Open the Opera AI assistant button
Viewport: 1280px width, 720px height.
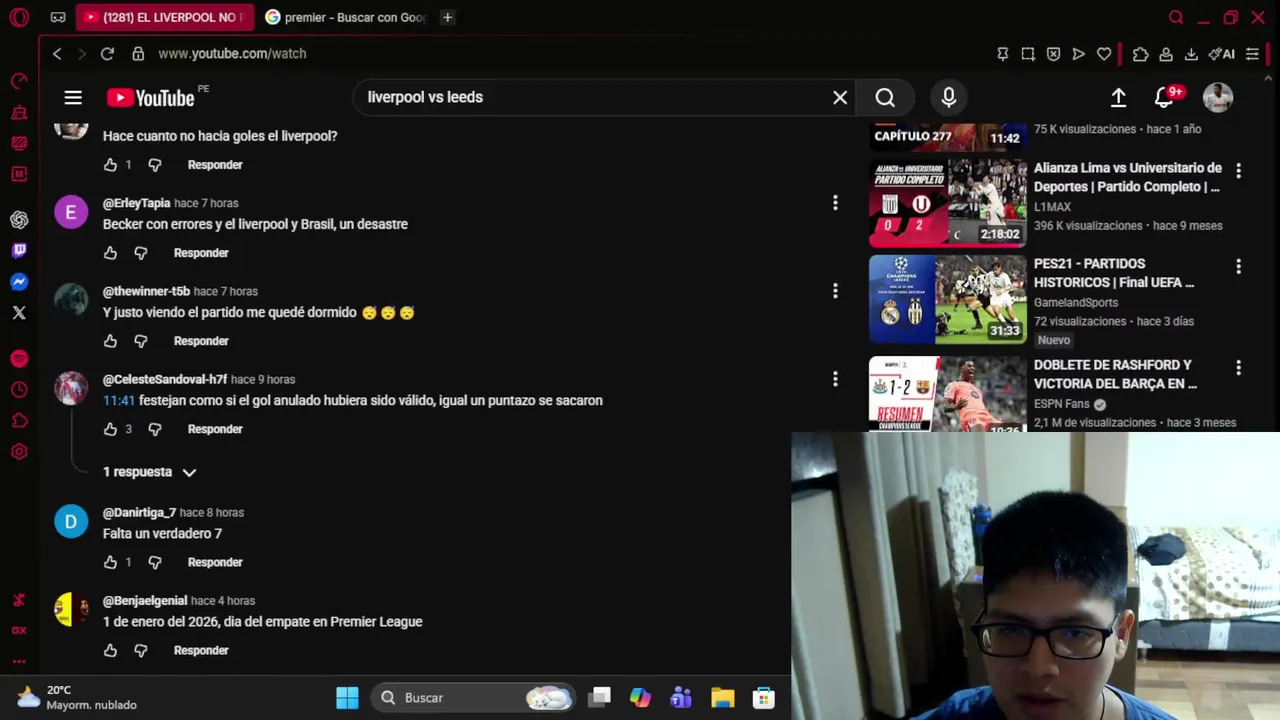[x=1221, y=54]
